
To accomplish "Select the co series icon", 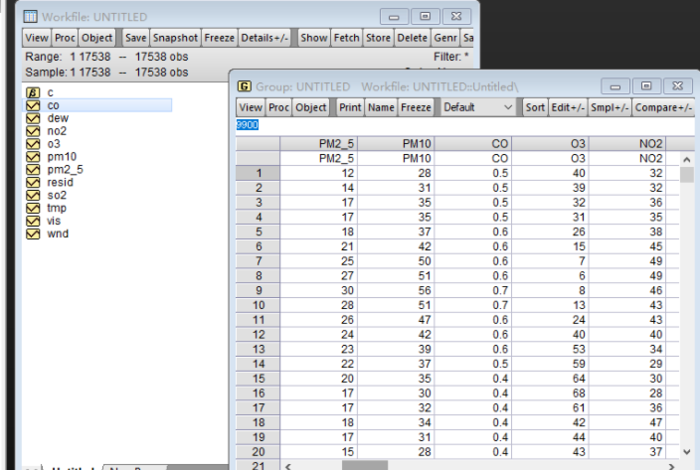I will click(32, 105).
